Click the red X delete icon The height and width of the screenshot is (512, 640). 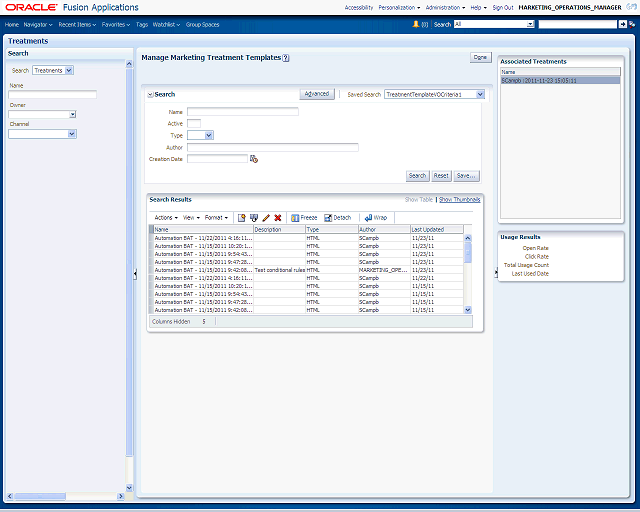point(278,218)
